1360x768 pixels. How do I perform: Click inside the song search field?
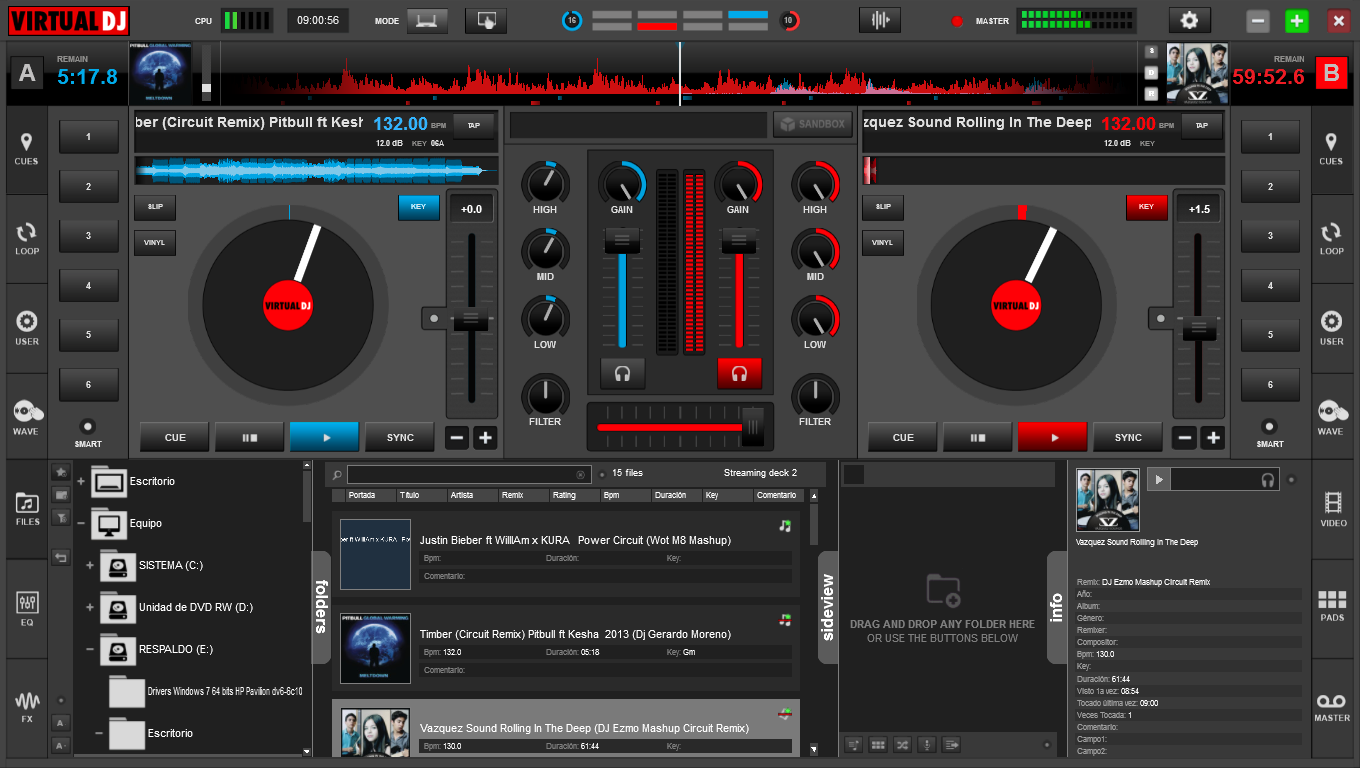point(468,475)
